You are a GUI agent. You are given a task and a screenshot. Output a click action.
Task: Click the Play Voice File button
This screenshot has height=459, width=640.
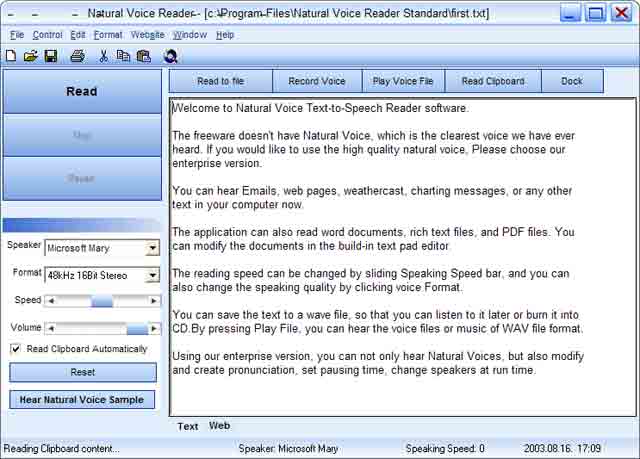[403, 81]
